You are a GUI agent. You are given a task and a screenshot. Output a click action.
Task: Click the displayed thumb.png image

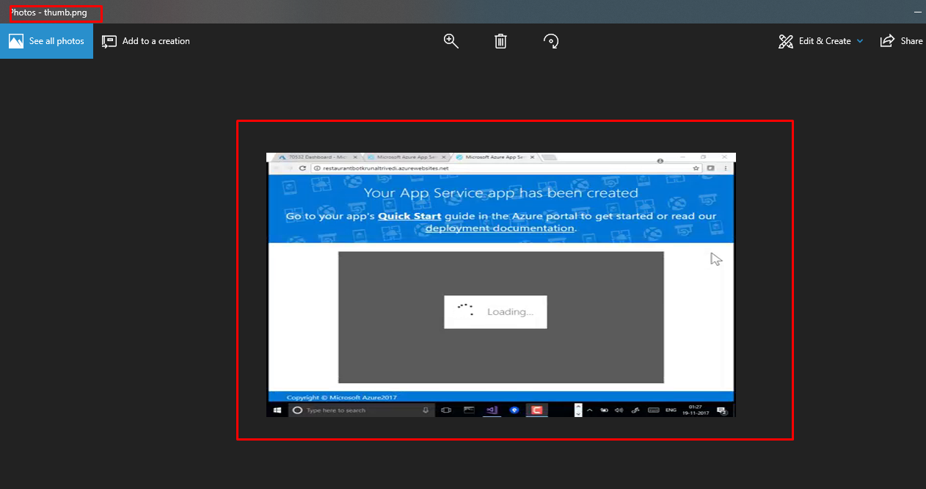[501, 285]
